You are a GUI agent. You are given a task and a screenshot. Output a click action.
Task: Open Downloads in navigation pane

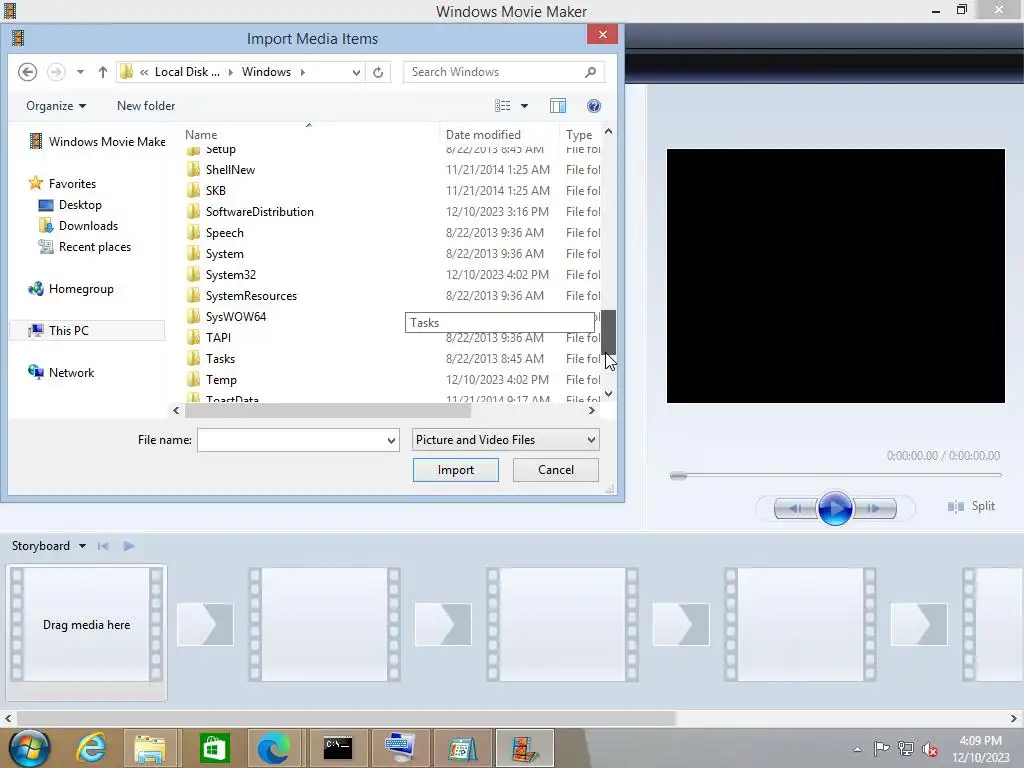78,226
